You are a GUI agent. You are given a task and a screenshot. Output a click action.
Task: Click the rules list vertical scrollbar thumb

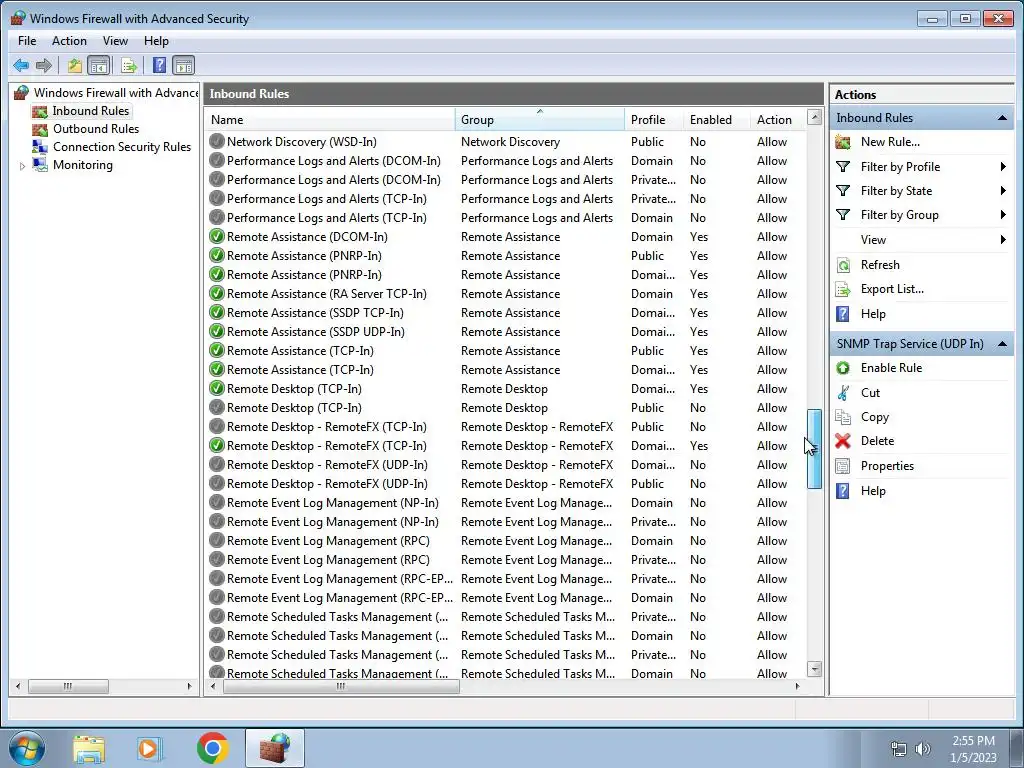pos(814,449)
